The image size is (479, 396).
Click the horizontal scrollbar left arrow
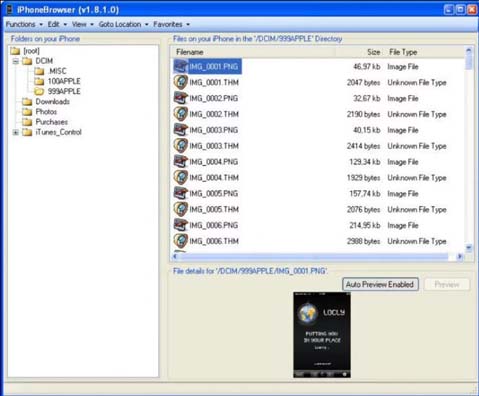pyautogui.click(x=175, y=256)
